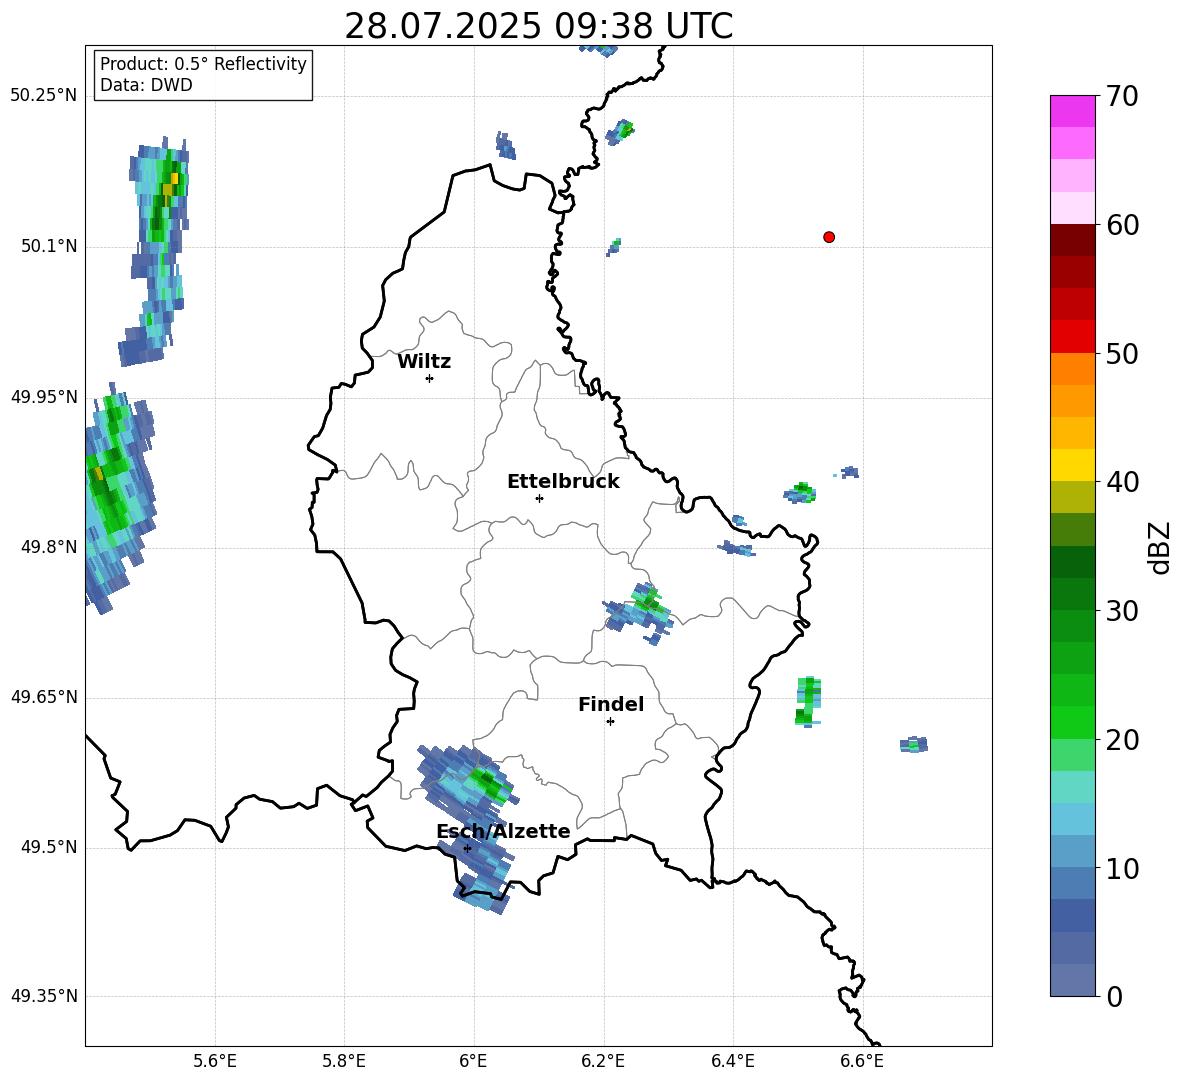The width and height of the screenshot is (1184, 1081).
Task: Click the latitude label 50.25°N
Action: pyautogui.click(x=44, y=96)
